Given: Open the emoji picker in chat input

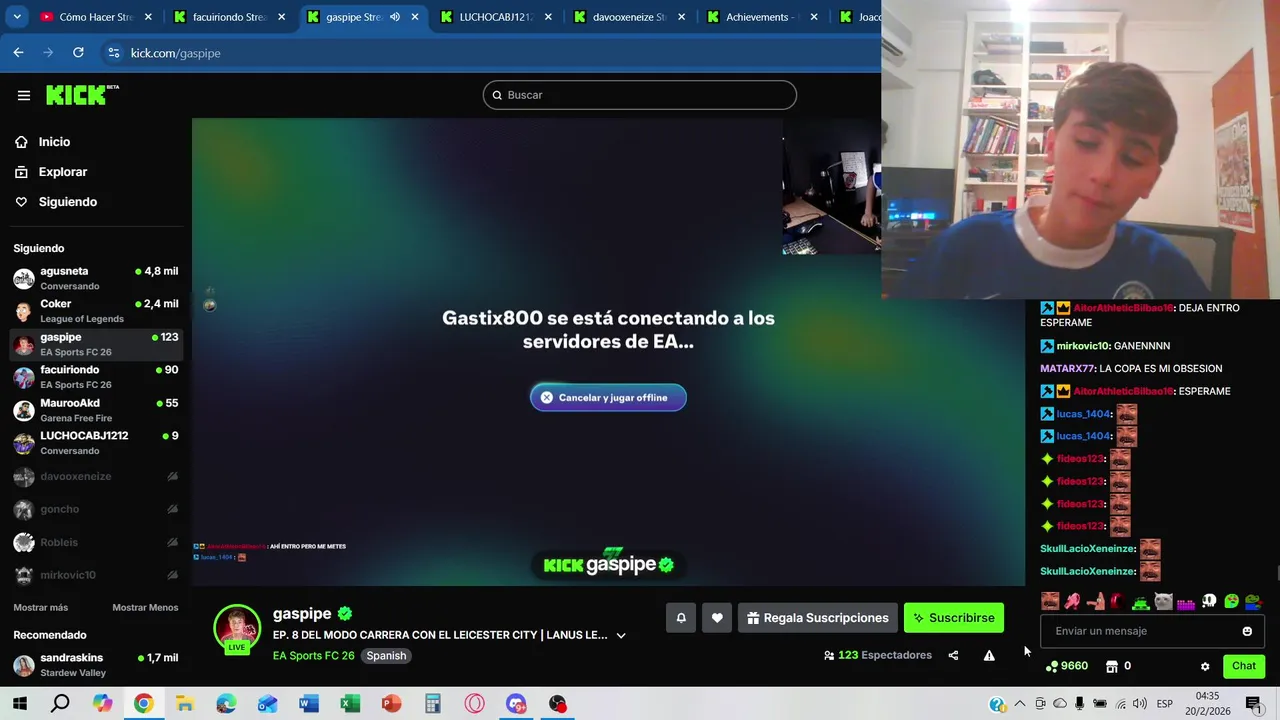Looking at the screenshot, I should (1247, 631).
